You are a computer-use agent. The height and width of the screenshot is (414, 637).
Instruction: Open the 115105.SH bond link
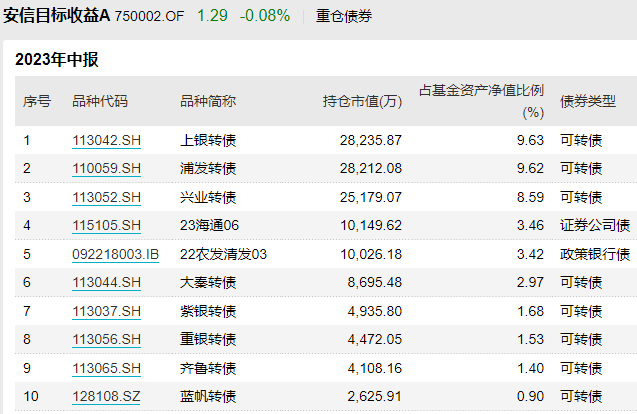107,225
